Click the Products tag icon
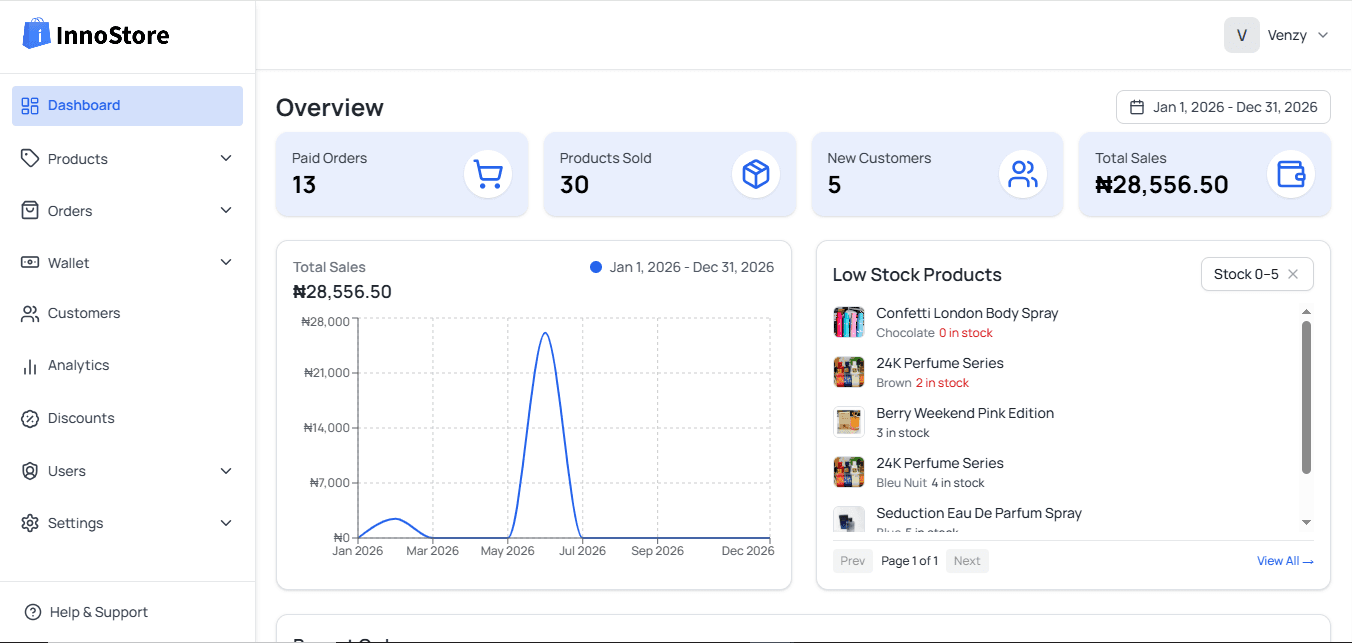Screen dimensions: 1352x643 (x=30, y=159)
